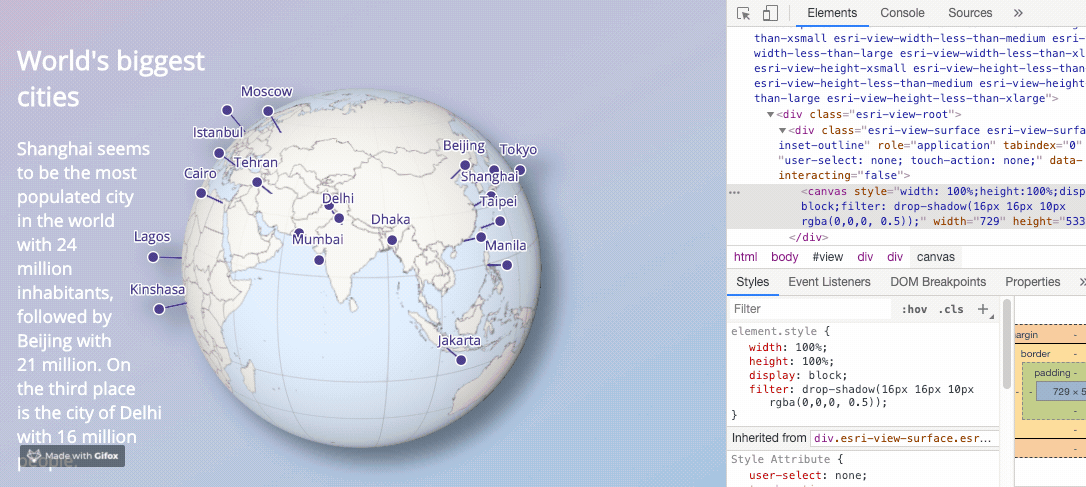Open the three-dot actions on canvas row
The height and width of the screenshot is (487, 1086).
pyautogui.click(x=735, y=192)
